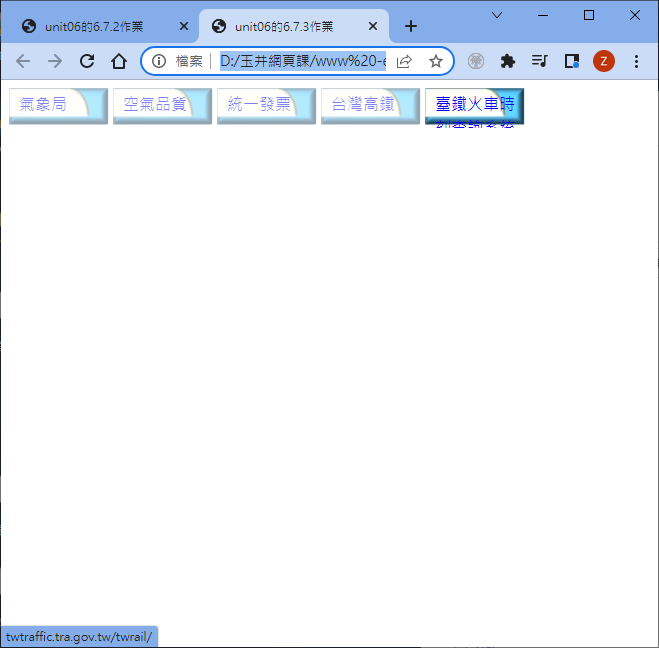
Task: Go to the browser home page
Action: coord(119,61)
